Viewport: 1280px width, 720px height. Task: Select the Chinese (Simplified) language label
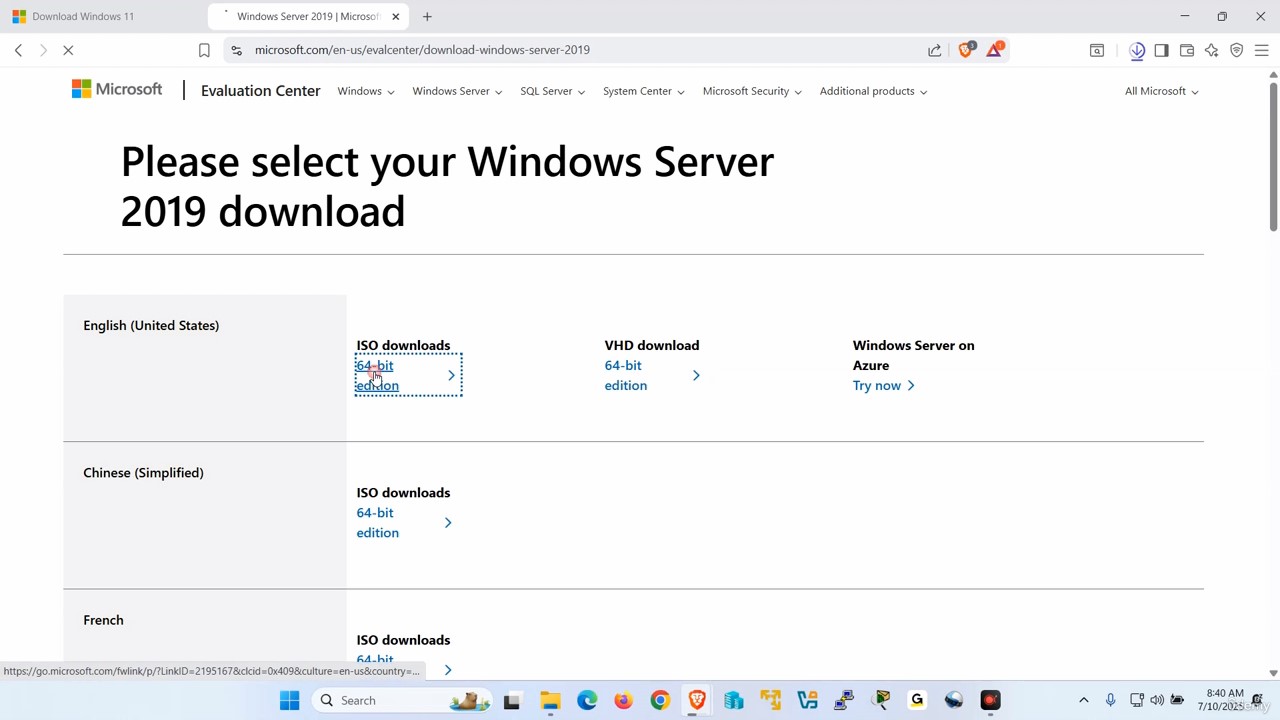tap(143, 472)
